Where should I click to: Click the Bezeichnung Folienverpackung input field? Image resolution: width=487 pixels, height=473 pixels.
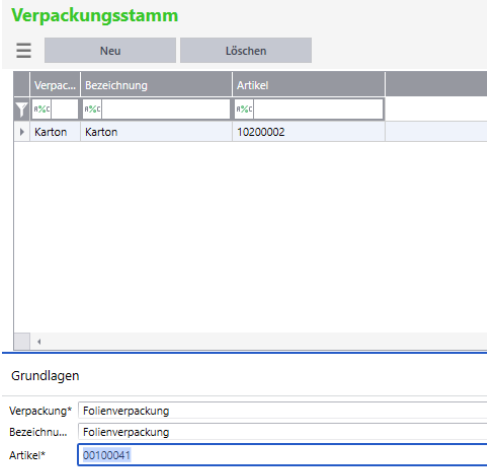coord(283,432)
